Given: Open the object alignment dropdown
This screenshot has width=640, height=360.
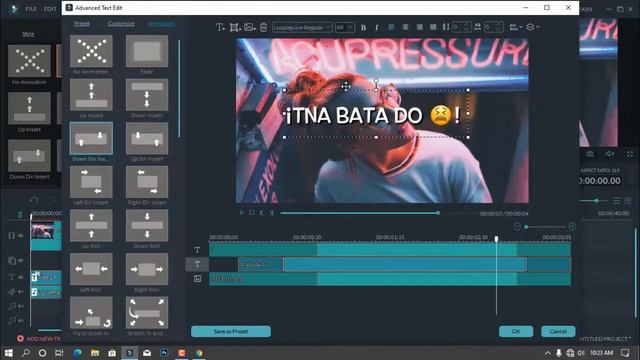Looking at the screenshot, I should click(x=516, y=27).
